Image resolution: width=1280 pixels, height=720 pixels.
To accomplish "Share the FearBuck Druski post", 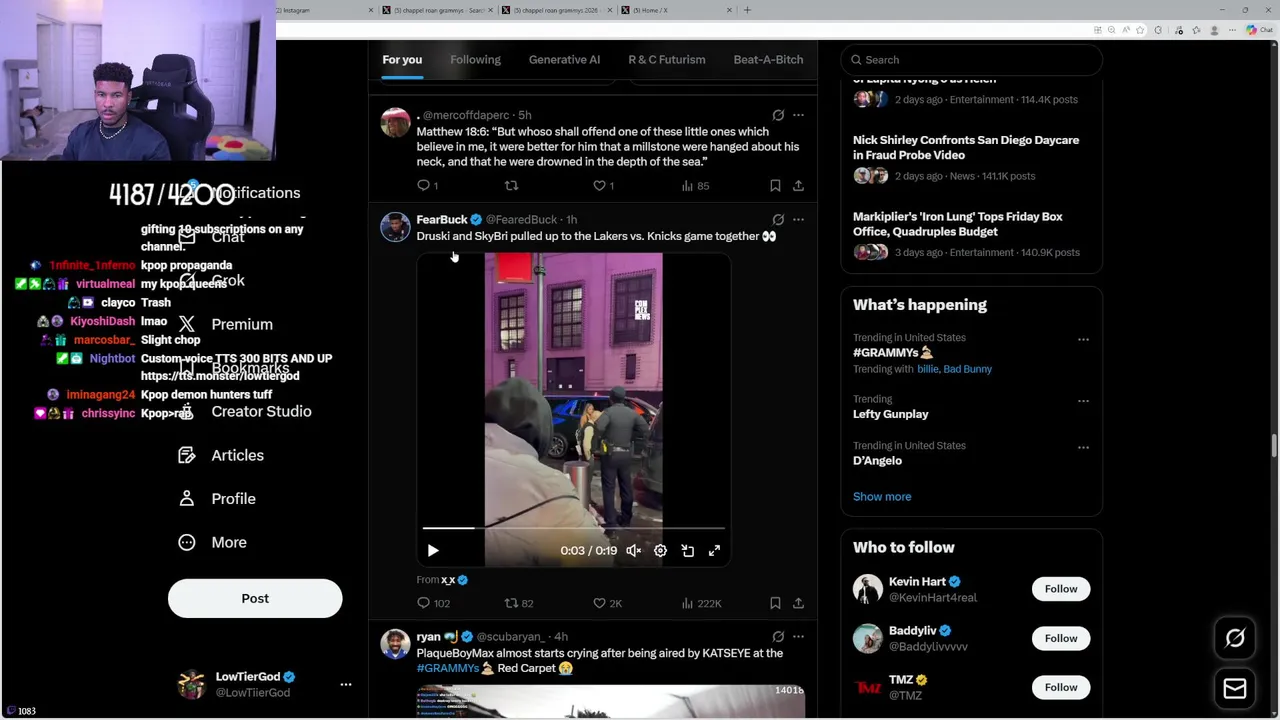I will pos(798,603).
